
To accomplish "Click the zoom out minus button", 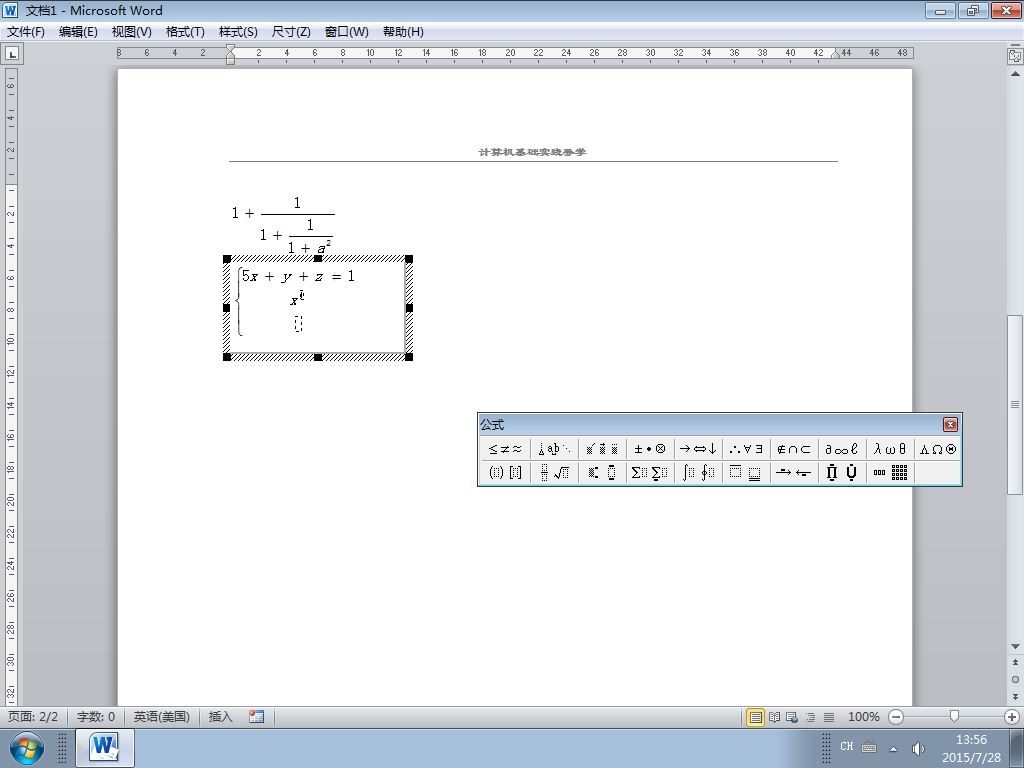I will tap(896, 717).
